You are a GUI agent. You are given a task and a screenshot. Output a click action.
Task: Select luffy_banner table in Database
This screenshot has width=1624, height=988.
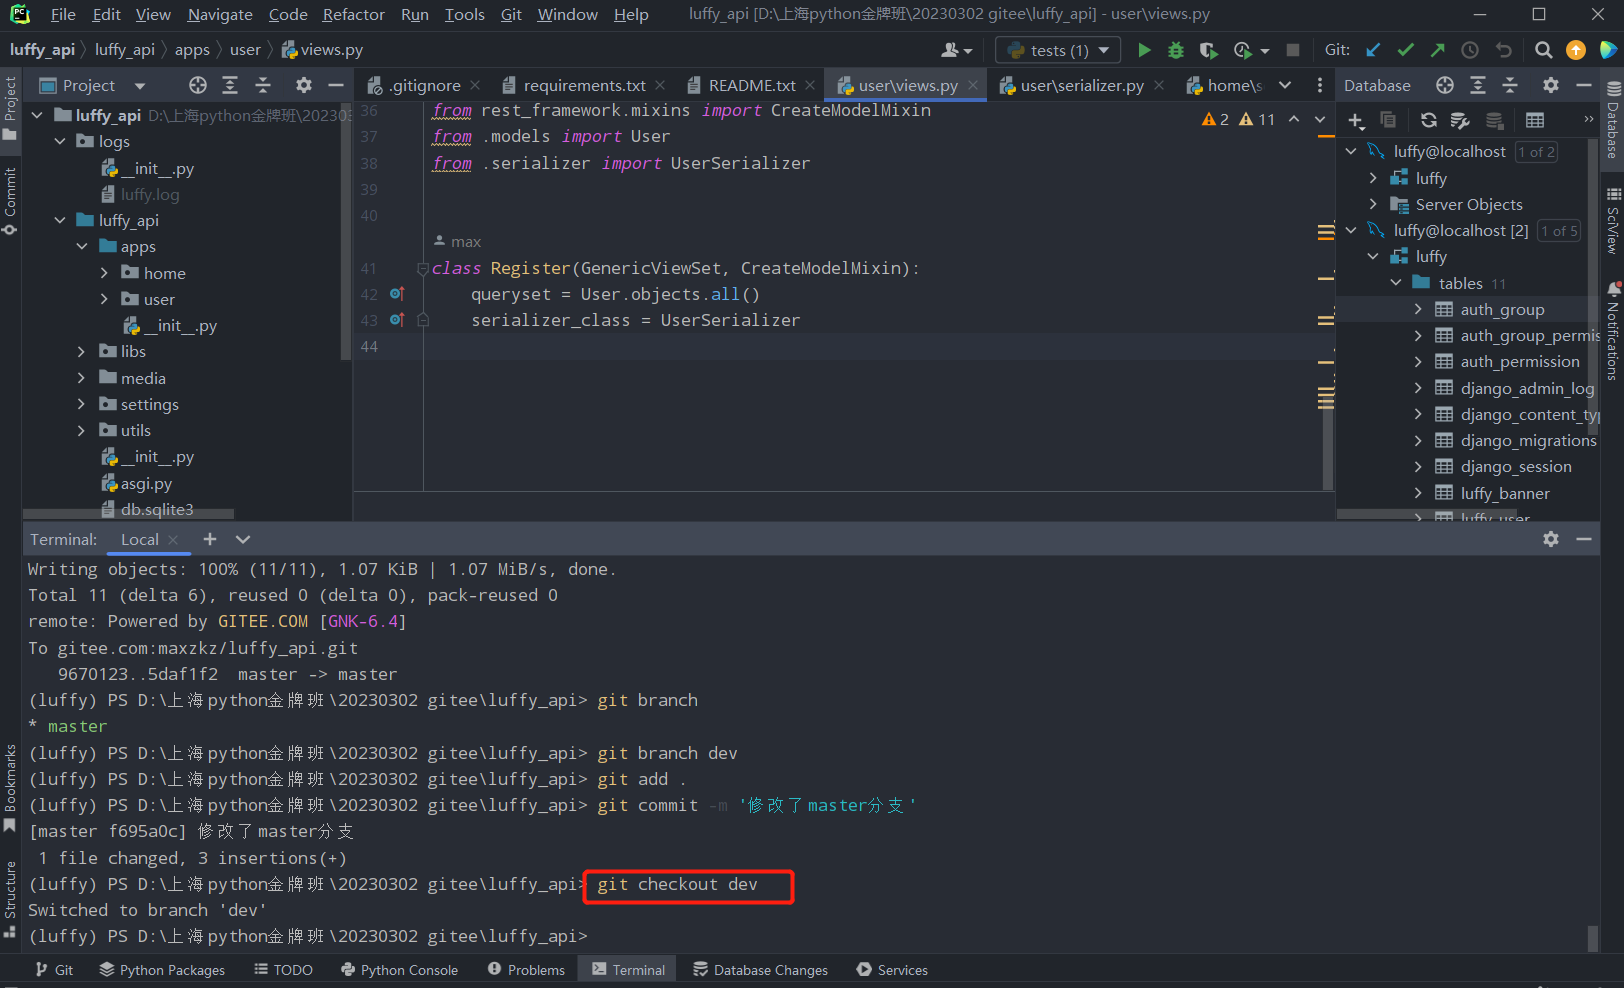(1505, 493)
